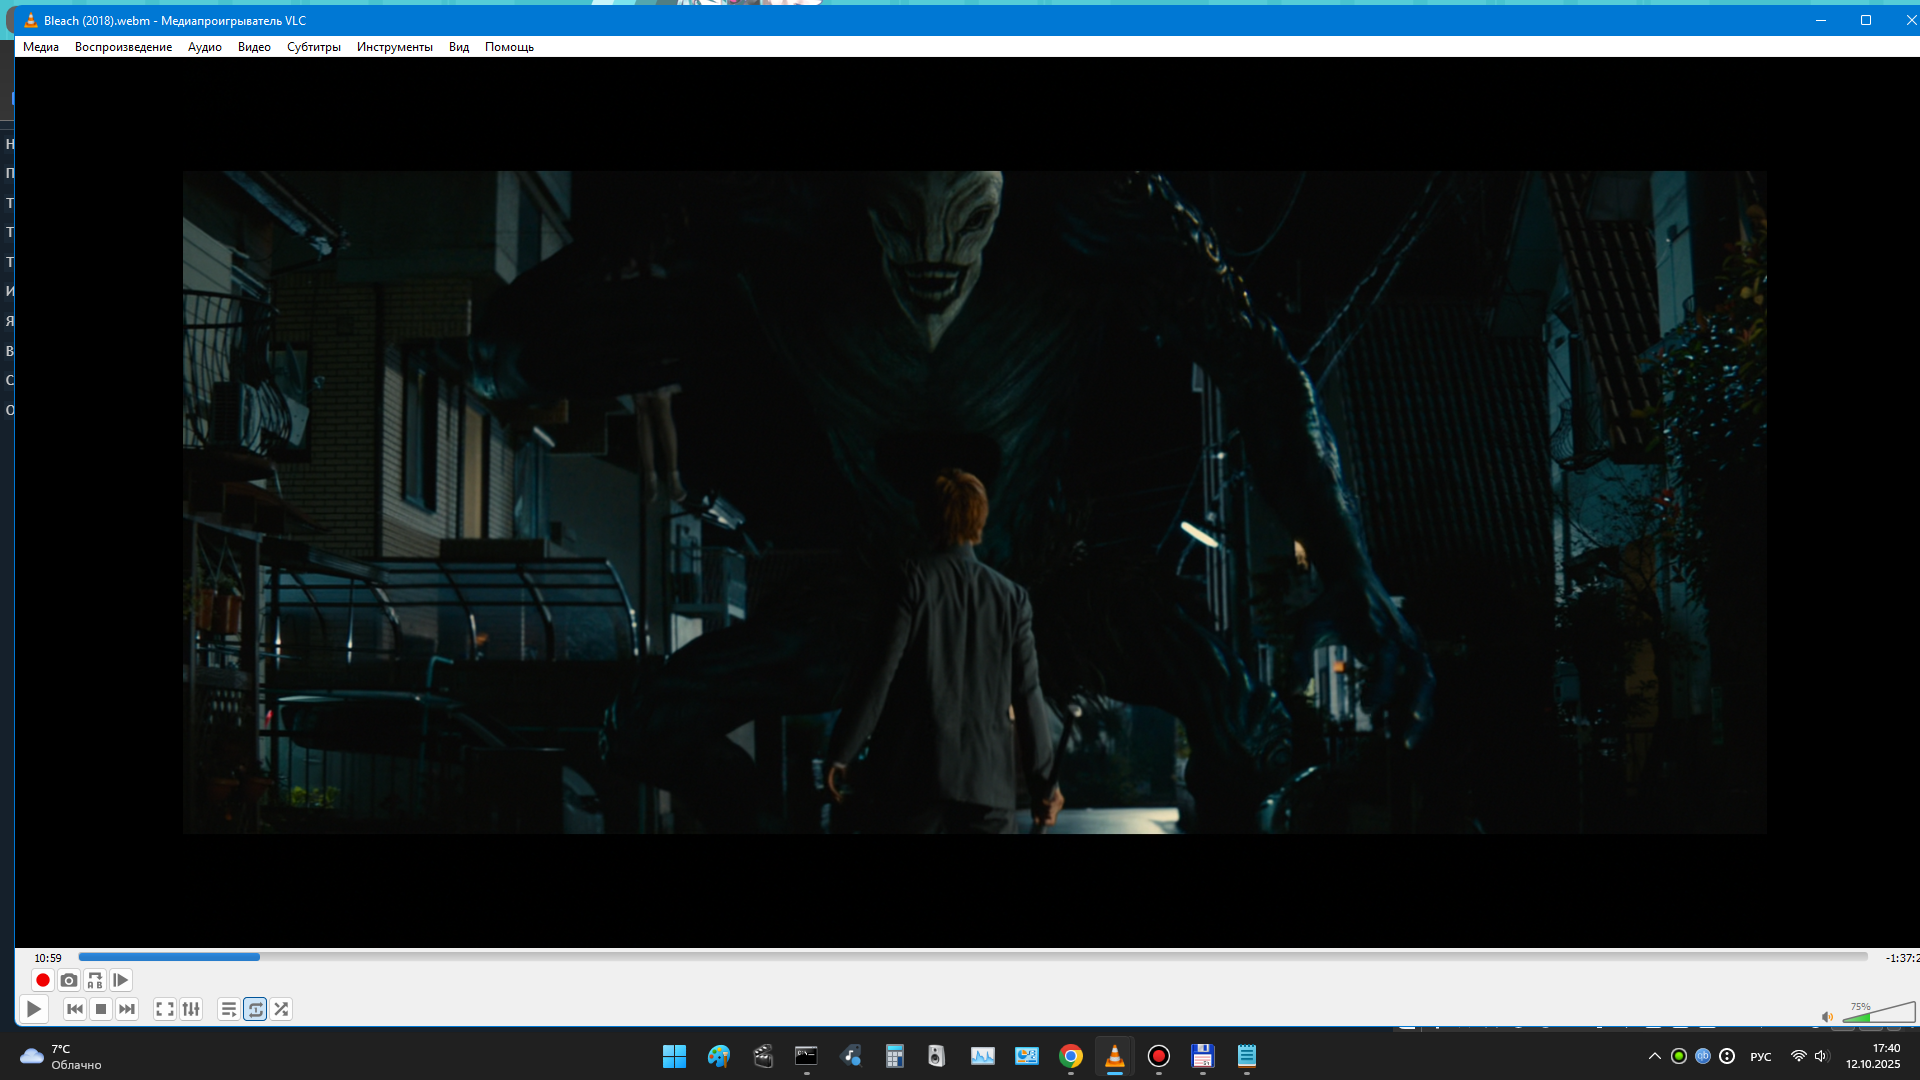The height and width of the screenshot is (1080, 1920).
Task: Click the playback seek bar
Action: pos(970,957)
